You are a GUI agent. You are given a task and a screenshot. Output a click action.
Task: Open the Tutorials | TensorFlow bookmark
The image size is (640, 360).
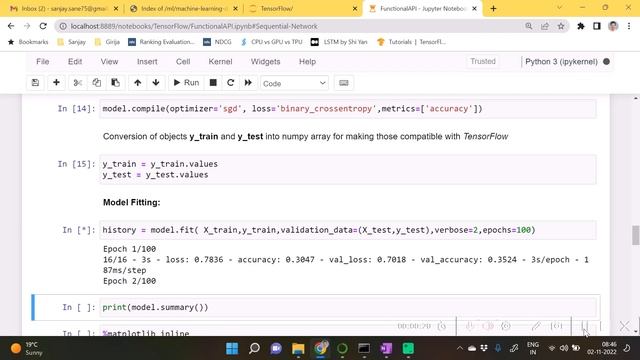[411, 42]
